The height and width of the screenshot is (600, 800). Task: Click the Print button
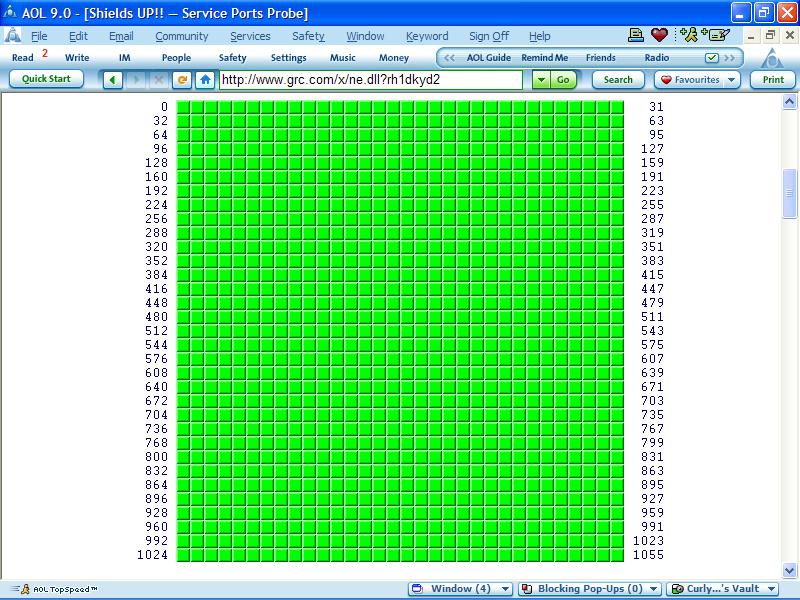point(773,80)
